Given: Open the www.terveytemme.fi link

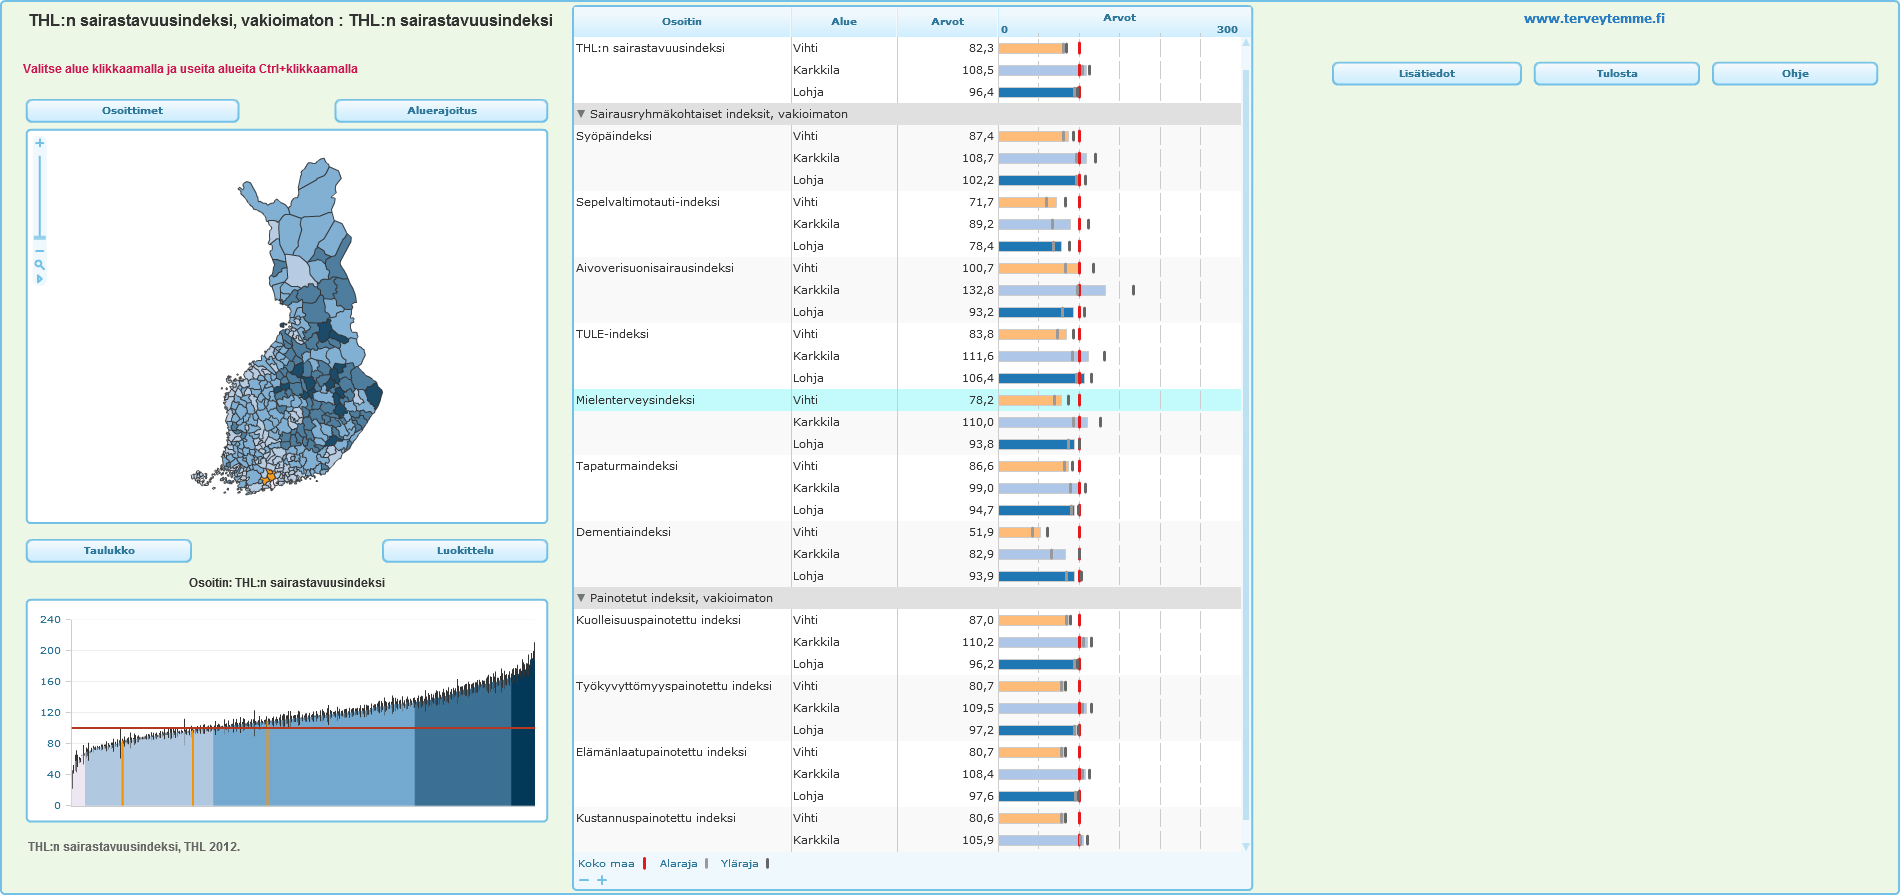Looking at the screenshot, I should [1594, 19].
